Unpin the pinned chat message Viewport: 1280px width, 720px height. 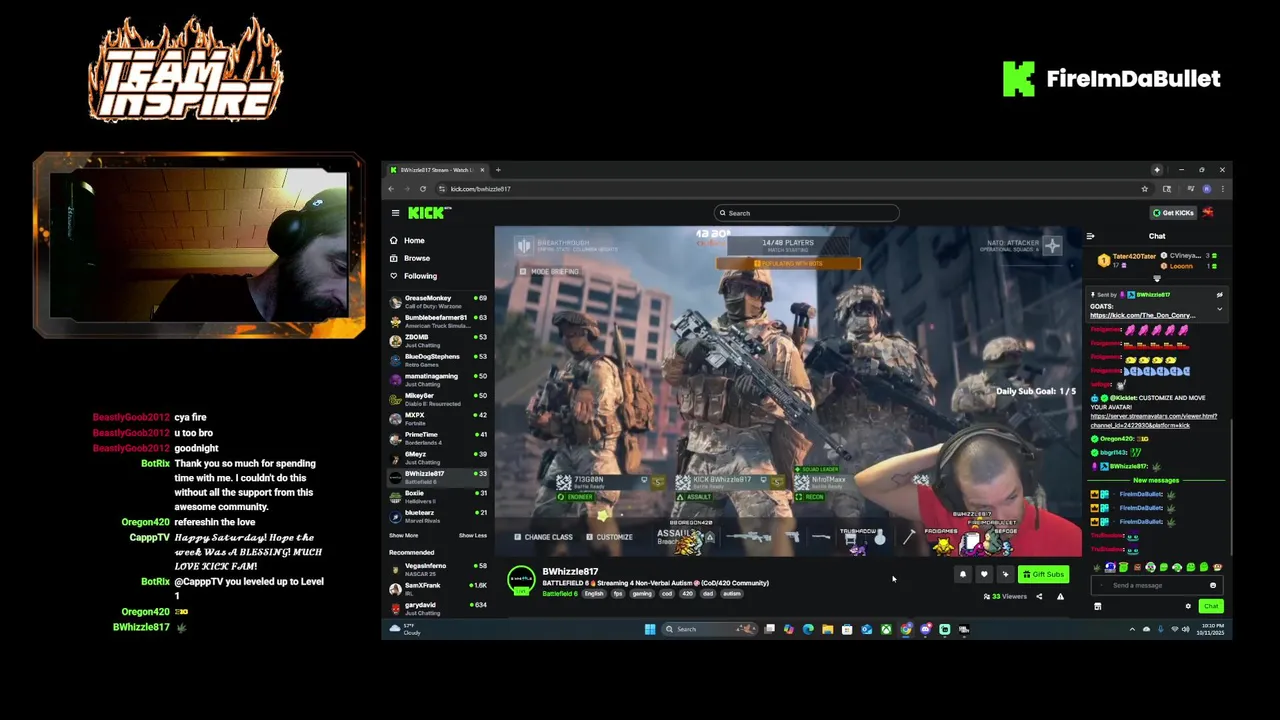coord(1219,295)
